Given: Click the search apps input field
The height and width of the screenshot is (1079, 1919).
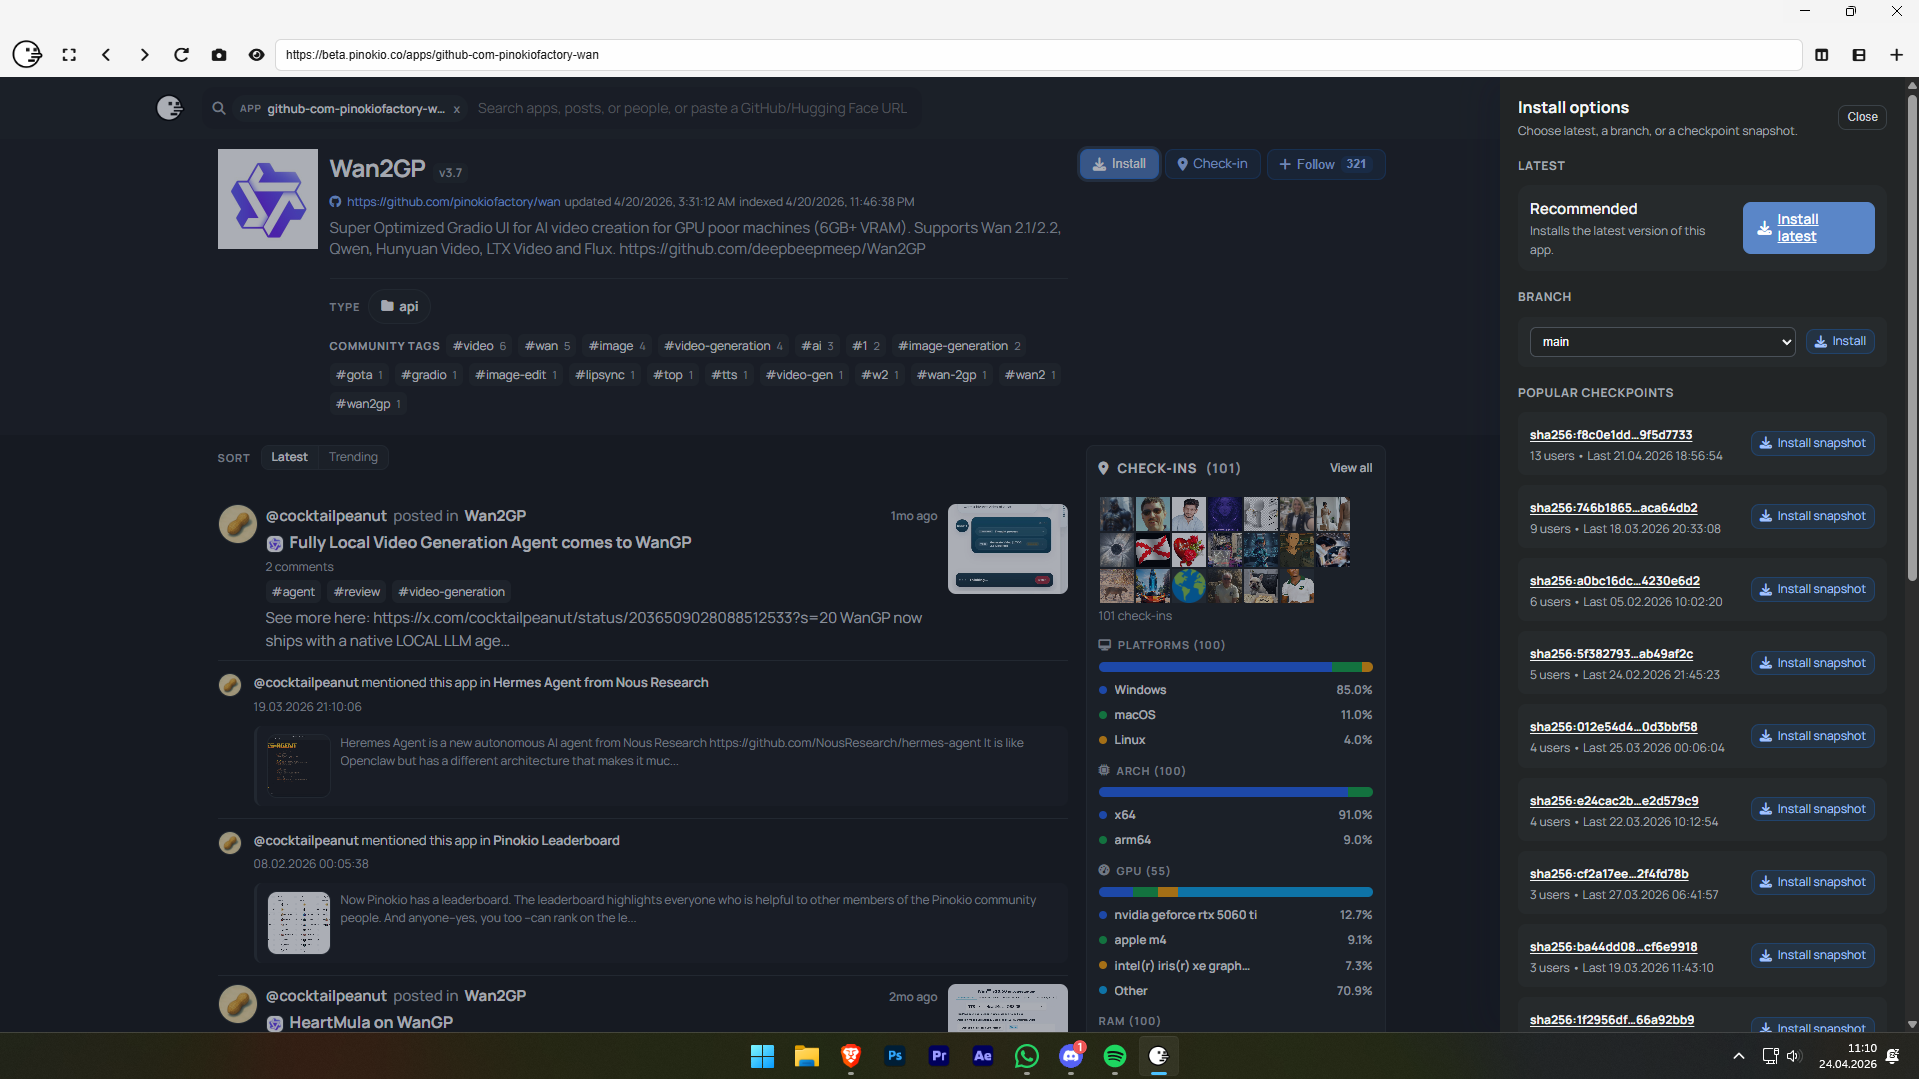Looking at the screenshot, I should tap(692, 108).
